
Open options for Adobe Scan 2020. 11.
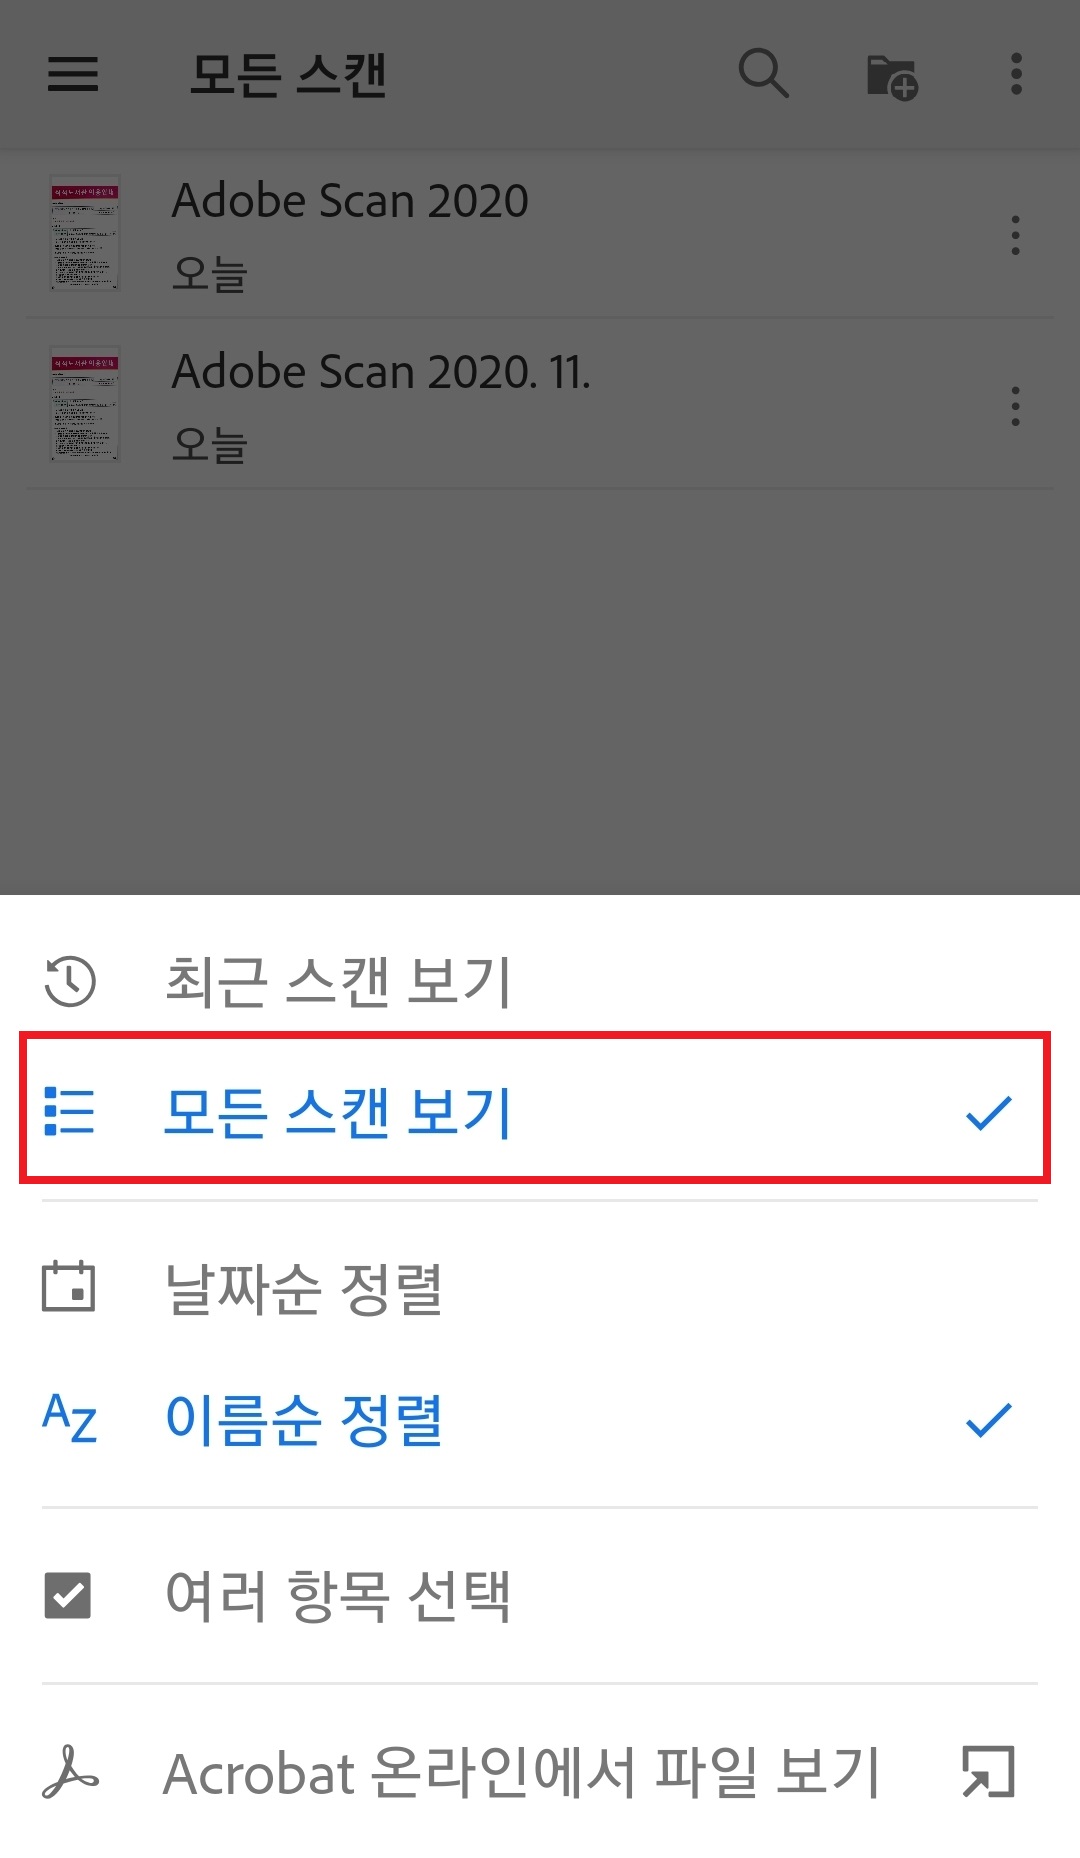(x=1015, y=406)
